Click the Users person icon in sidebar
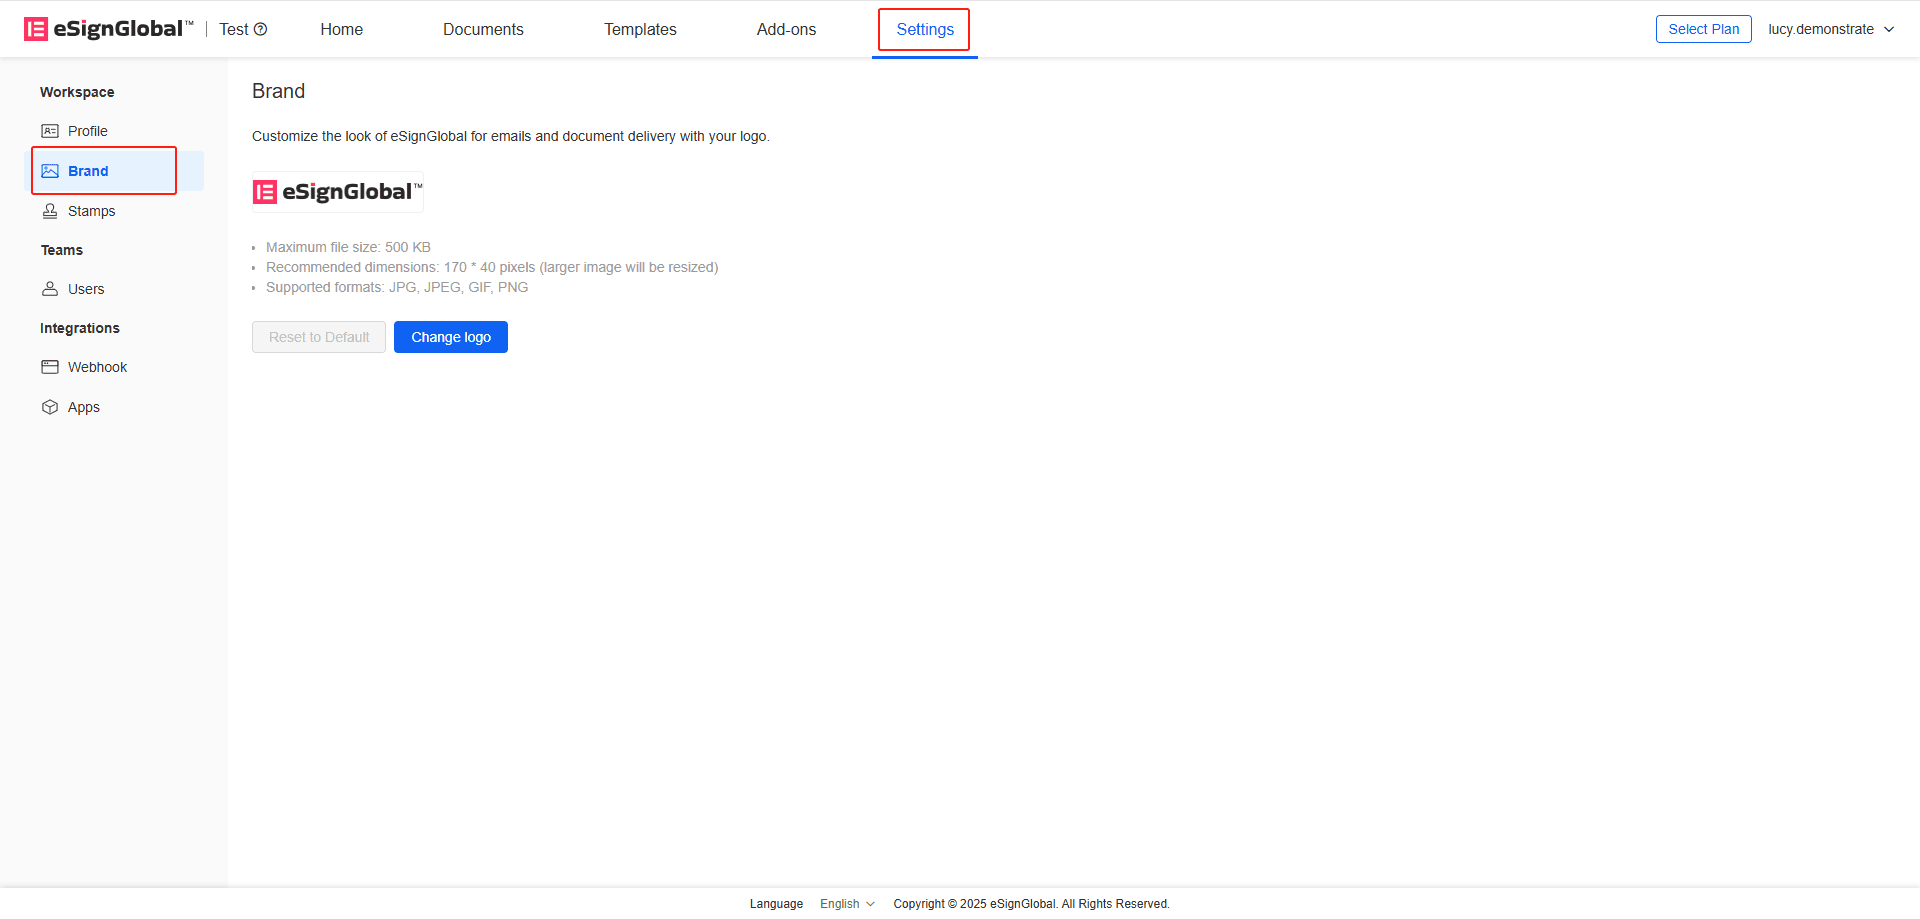1920x919 pixels. 50,289
